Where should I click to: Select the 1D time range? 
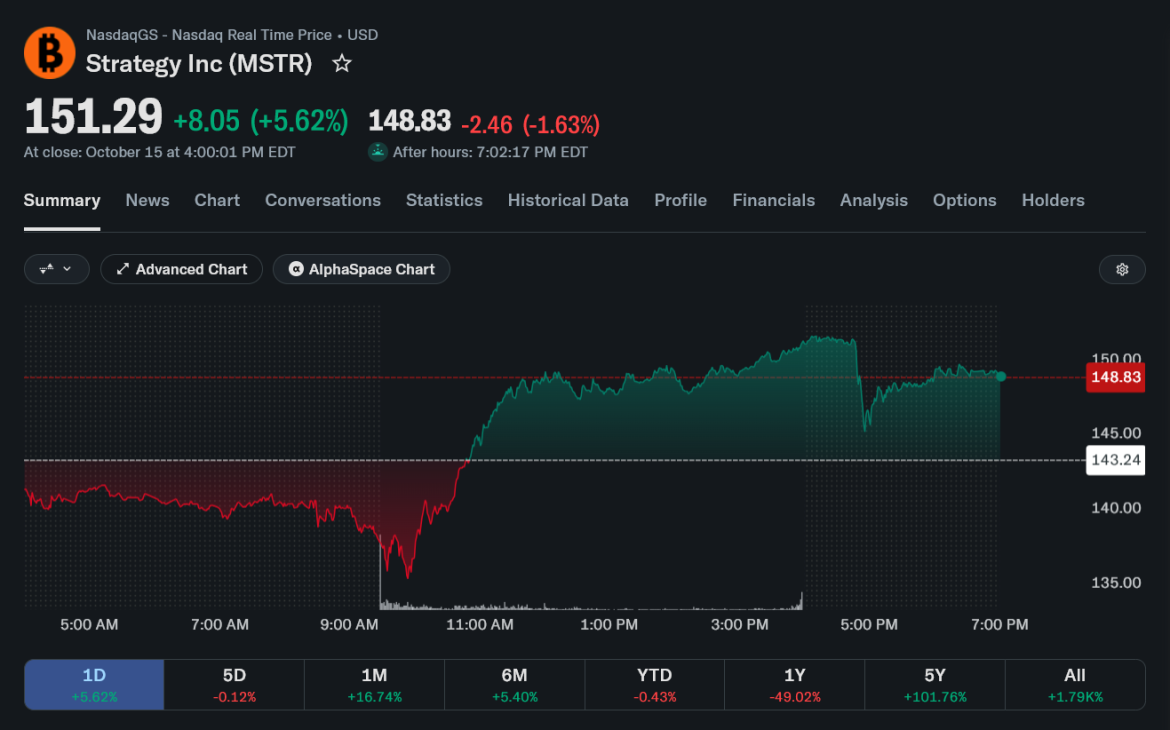(94, 684)
